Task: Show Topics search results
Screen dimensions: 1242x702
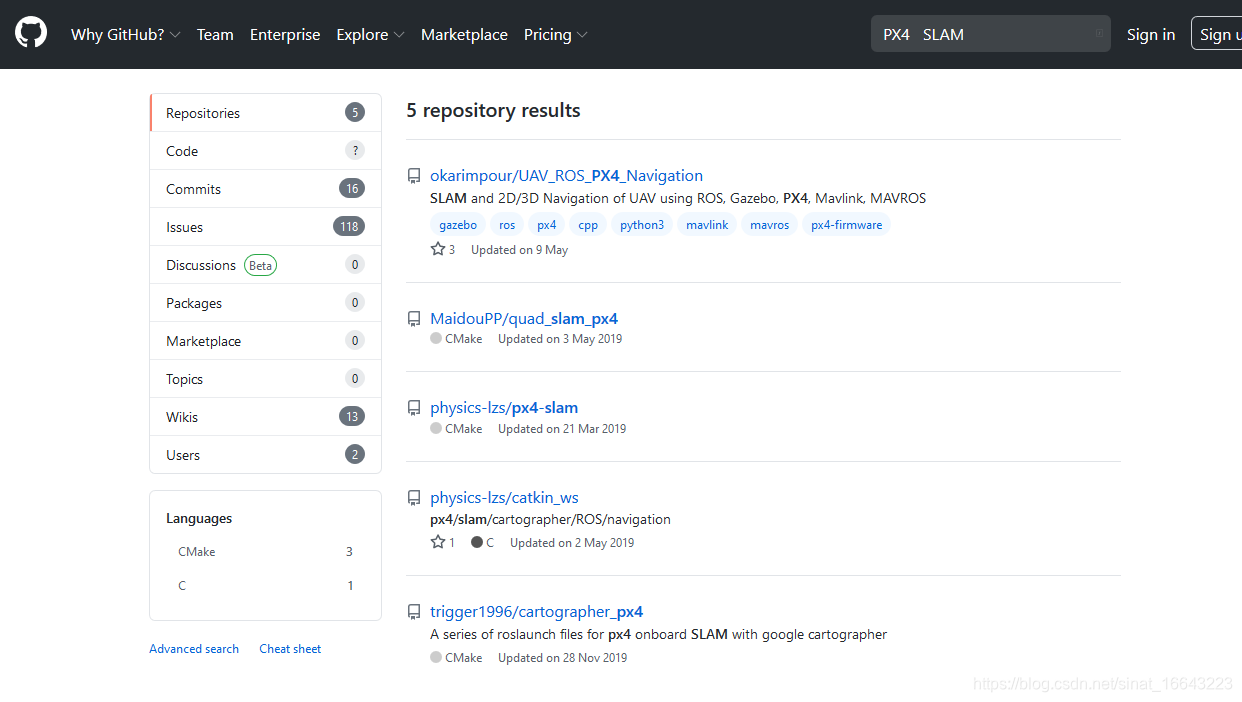Action: 265,379
